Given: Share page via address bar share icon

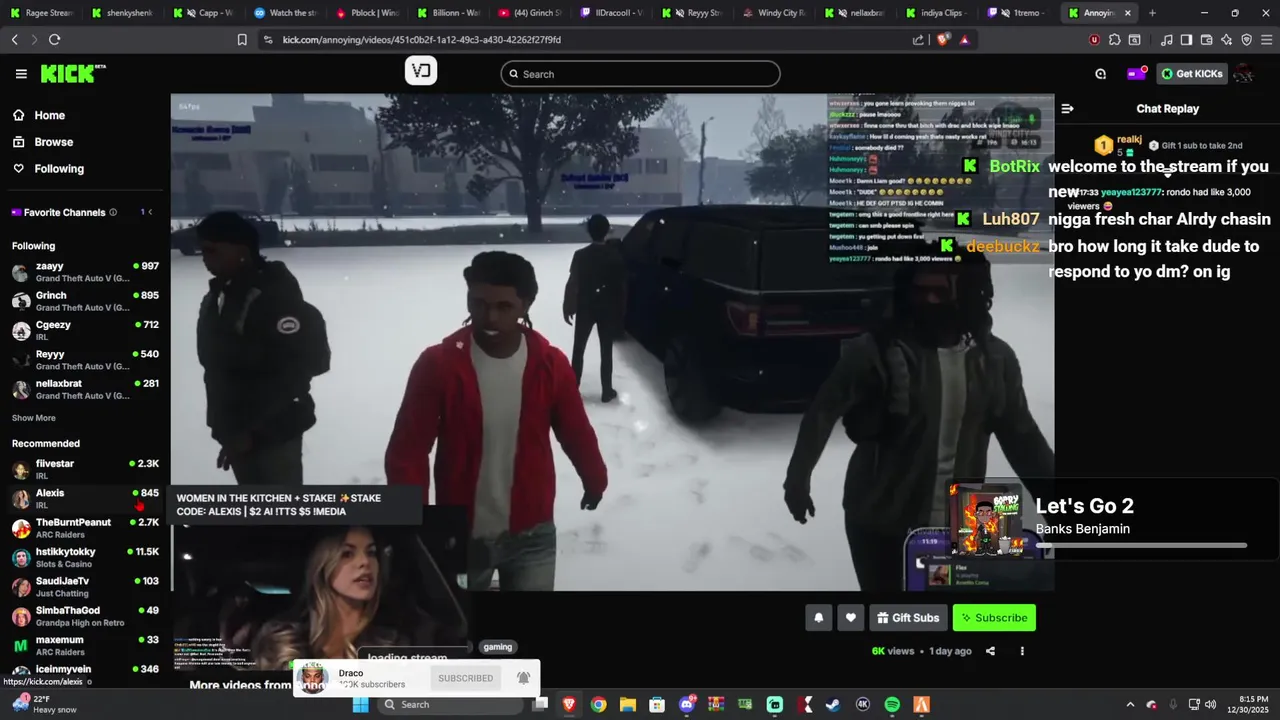Looking at the screenshot, I should click(x=918, y=40).
